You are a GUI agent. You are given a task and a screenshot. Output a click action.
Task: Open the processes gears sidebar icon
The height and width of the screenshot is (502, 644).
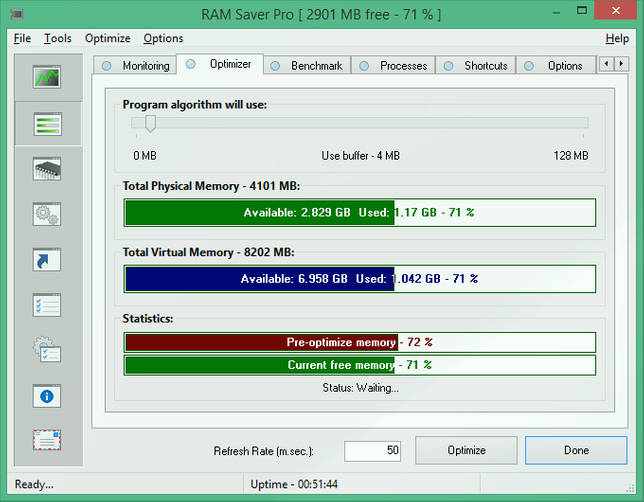[47, 214]
